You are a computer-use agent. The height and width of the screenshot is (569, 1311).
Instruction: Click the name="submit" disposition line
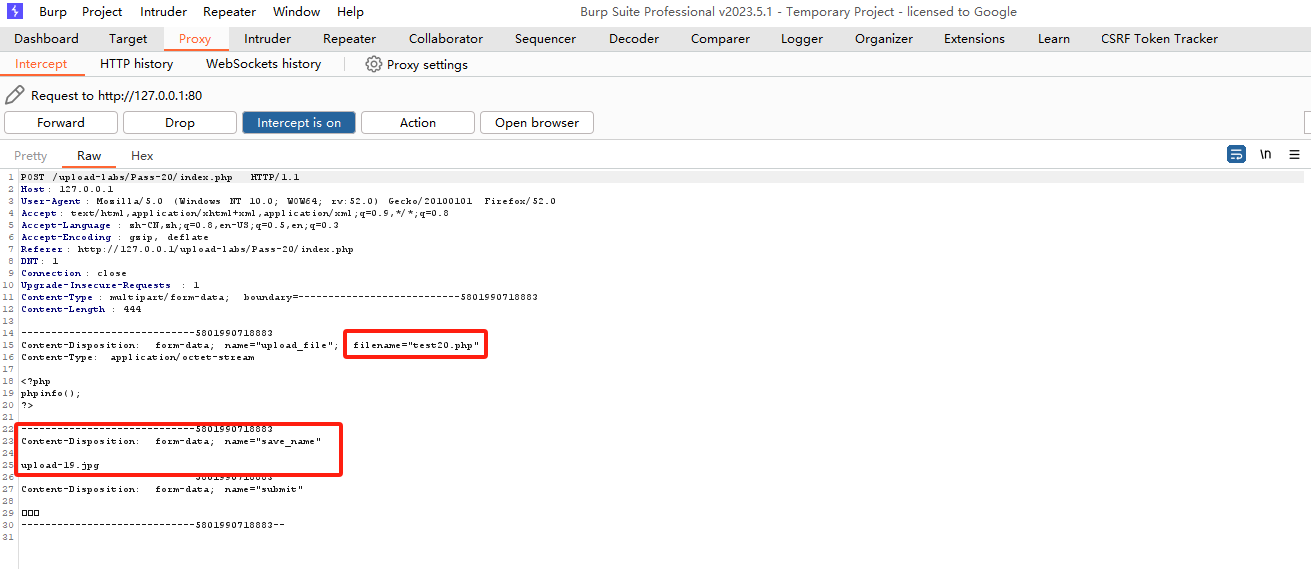pos(162,489)
